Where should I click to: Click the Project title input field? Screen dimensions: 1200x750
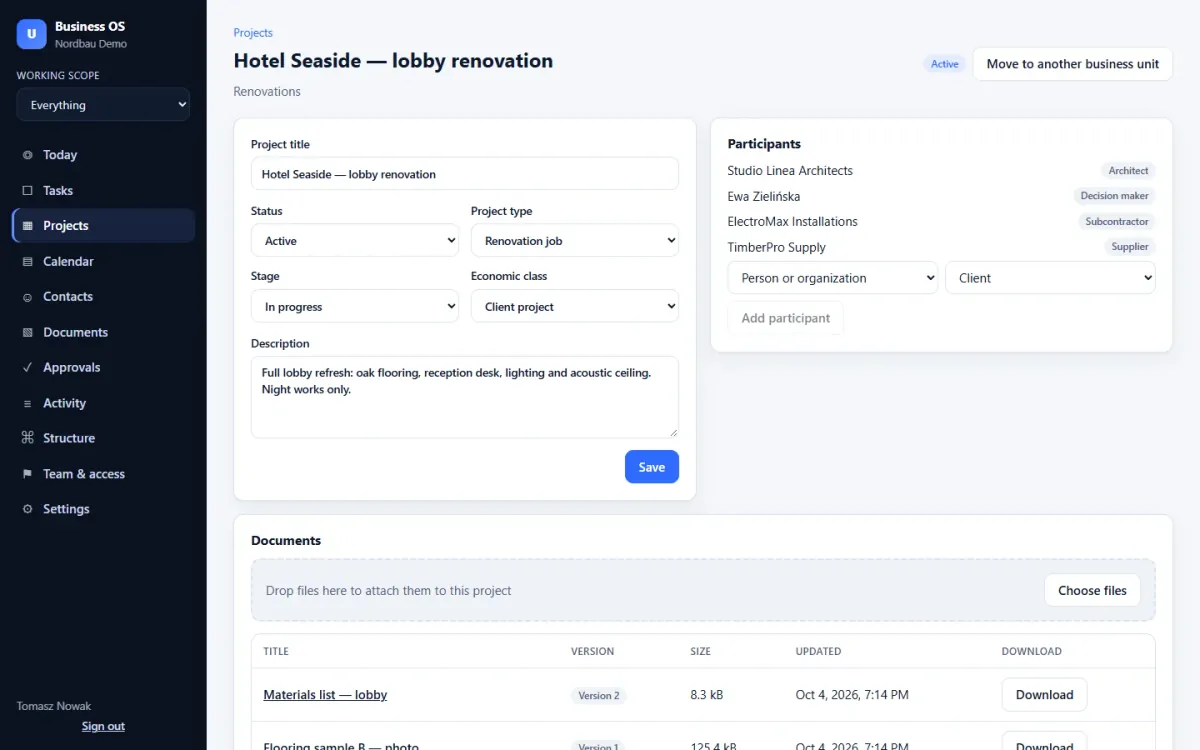[x=465, y=174]
